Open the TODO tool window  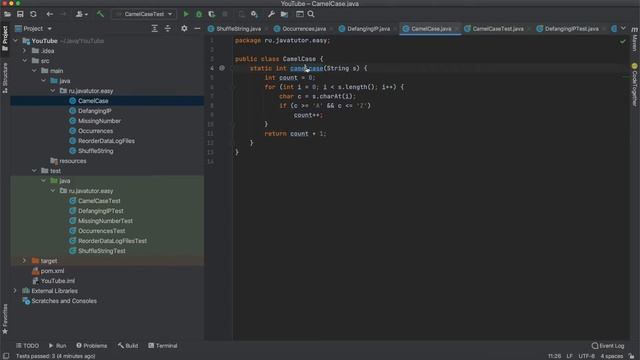point(27,346)
